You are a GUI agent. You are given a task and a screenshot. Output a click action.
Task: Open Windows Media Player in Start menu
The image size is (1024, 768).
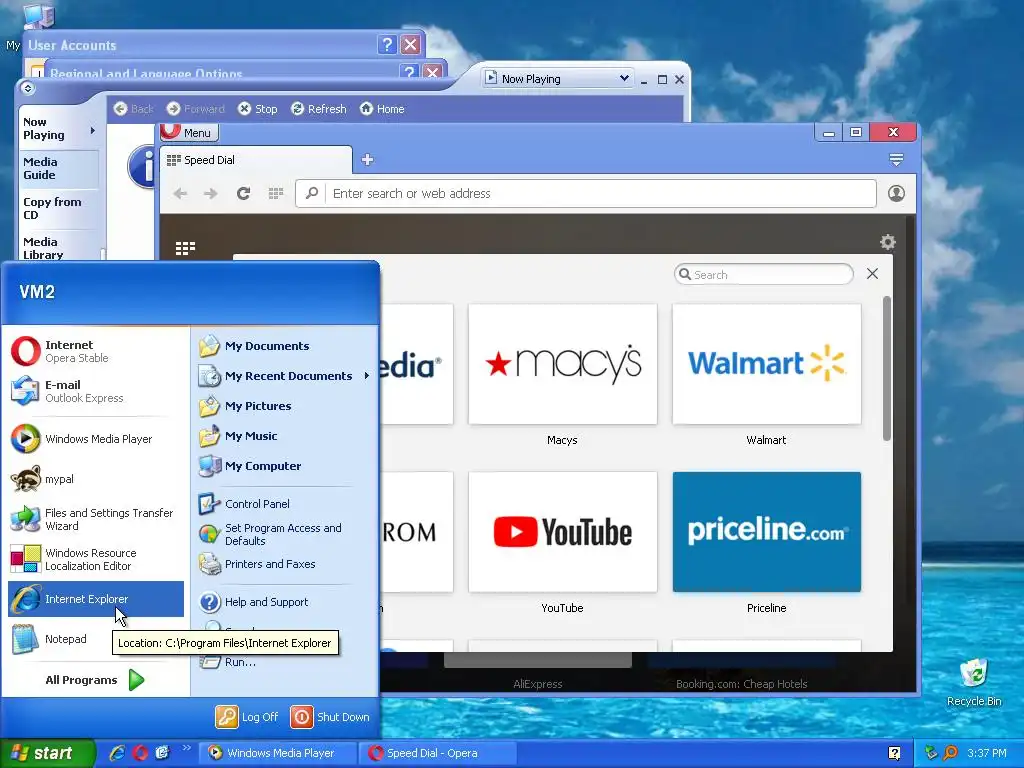click(x=96, y=439)
